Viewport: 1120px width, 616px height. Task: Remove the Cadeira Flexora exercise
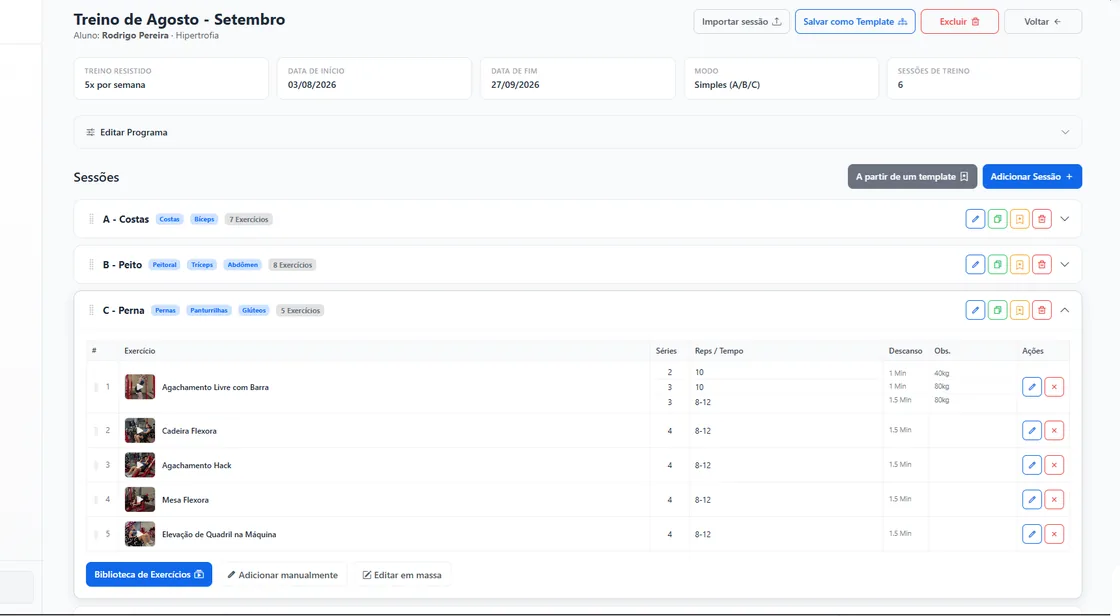tap(1054, 431)
